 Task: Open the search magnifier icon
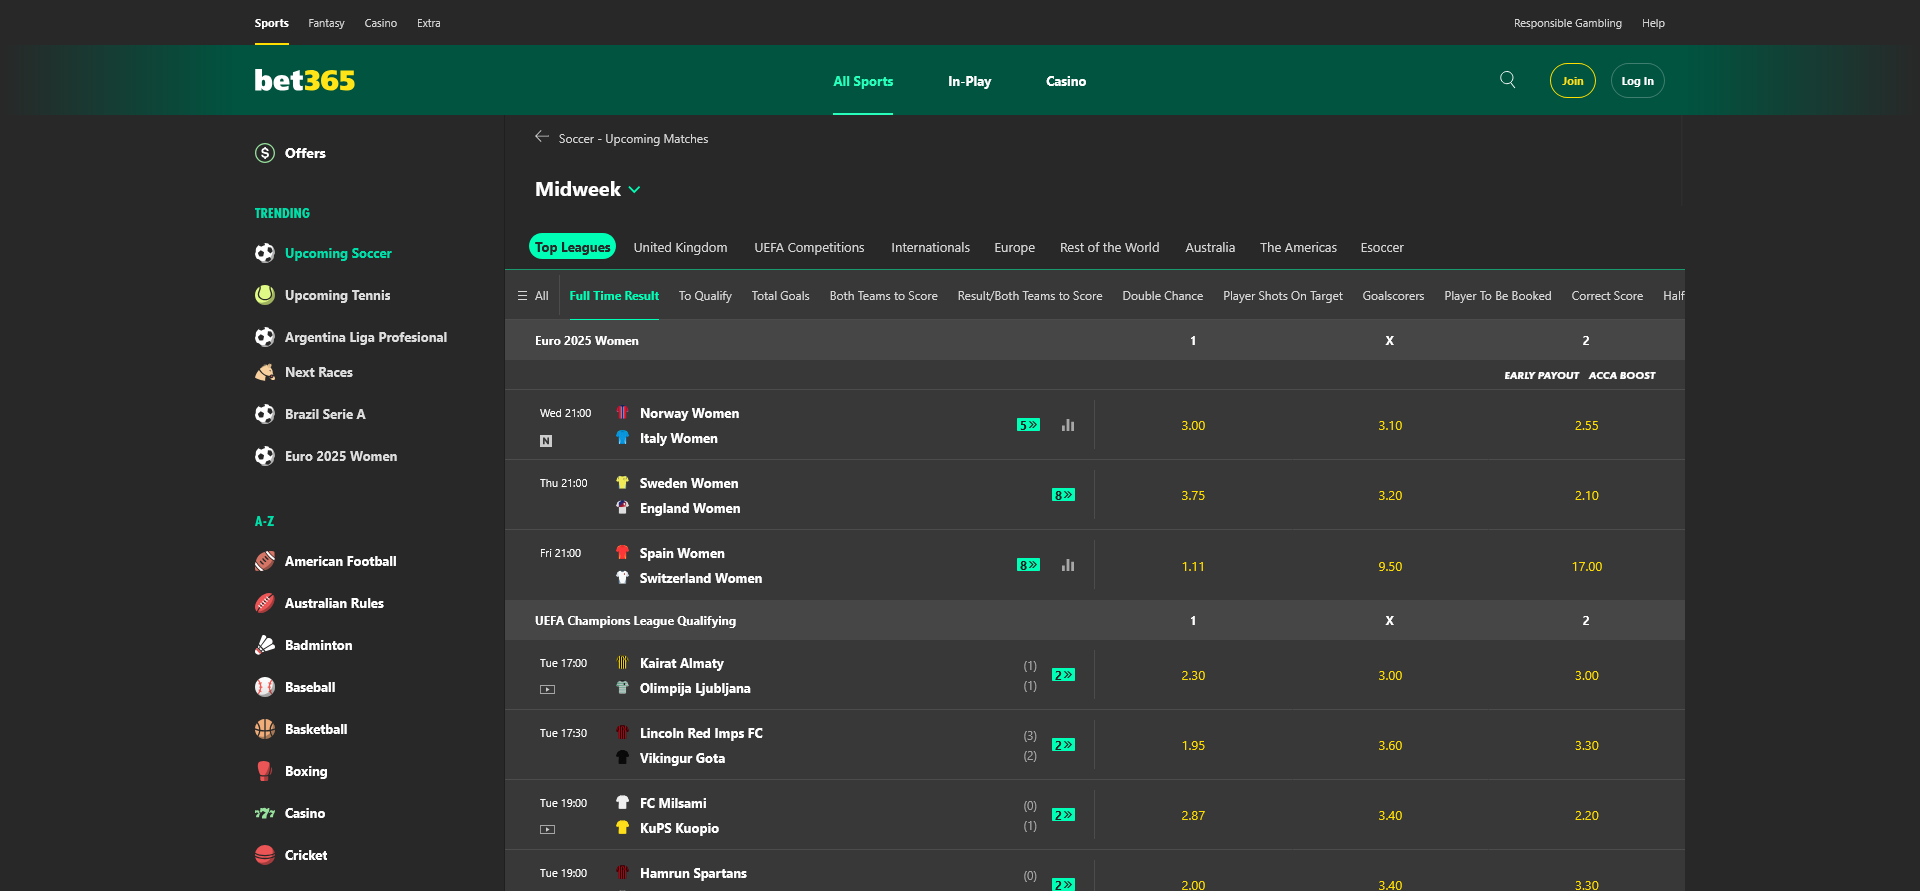(x=1508, y=80)
